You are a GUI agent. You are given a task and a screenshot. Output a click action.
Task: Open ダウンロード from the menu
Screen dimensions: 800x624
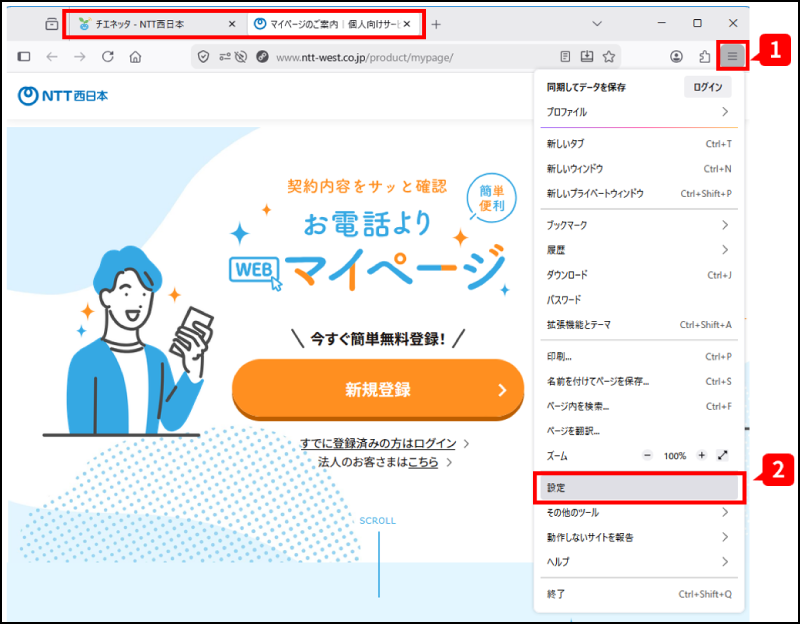(x=639, y=274)
